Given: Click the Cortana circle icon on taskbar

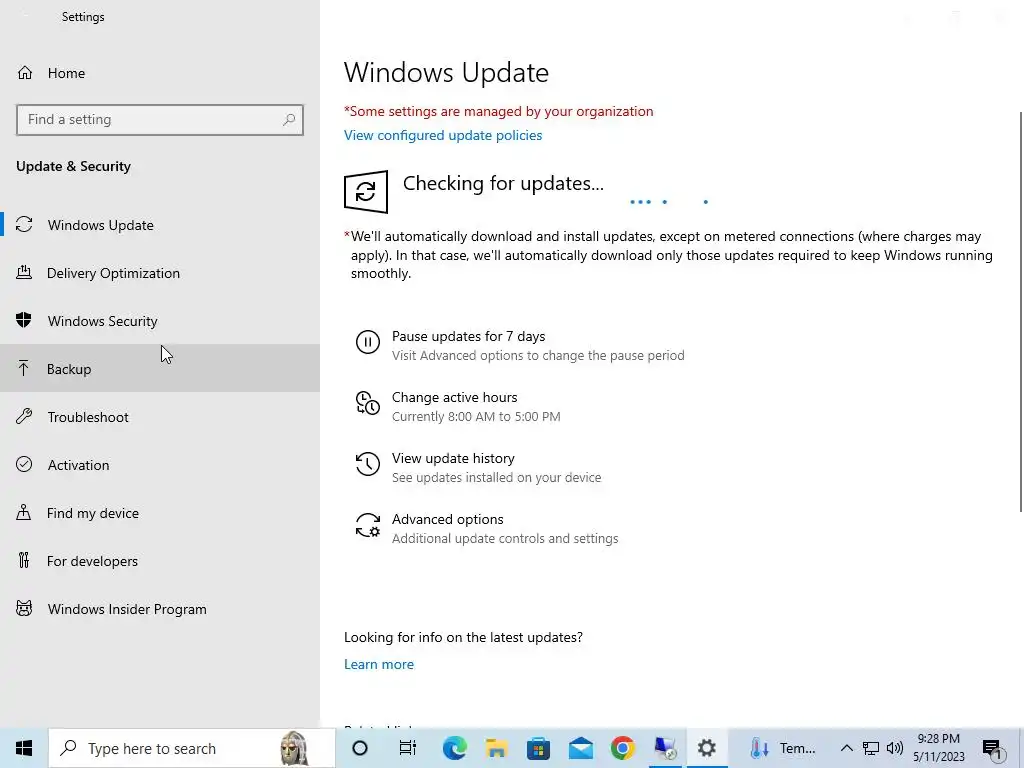Looking at the screenshot, I should [360, 748].
